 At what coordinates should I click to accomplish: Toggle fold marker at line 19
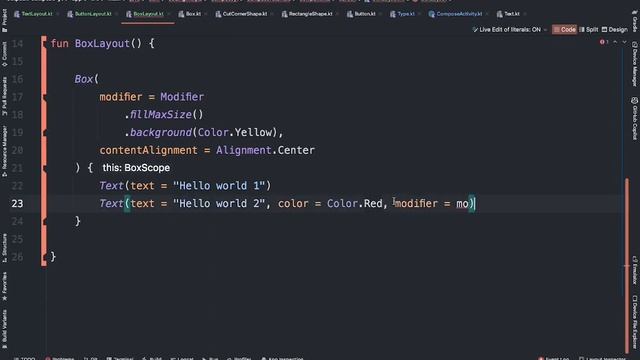(44, 133)
